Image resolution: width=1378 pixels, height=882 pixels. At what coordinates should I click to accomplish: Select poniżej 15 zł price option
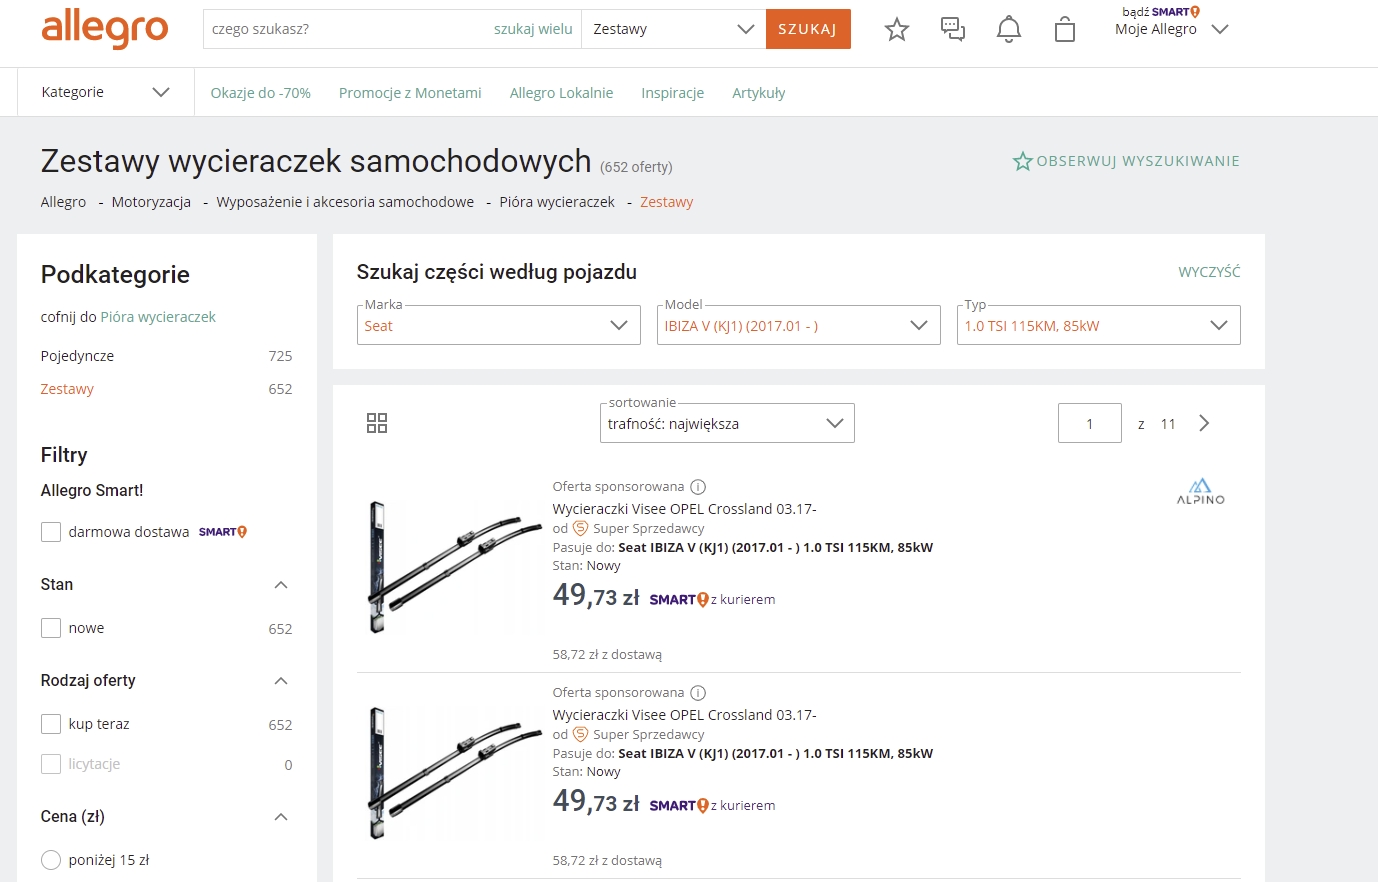(51, 860)
